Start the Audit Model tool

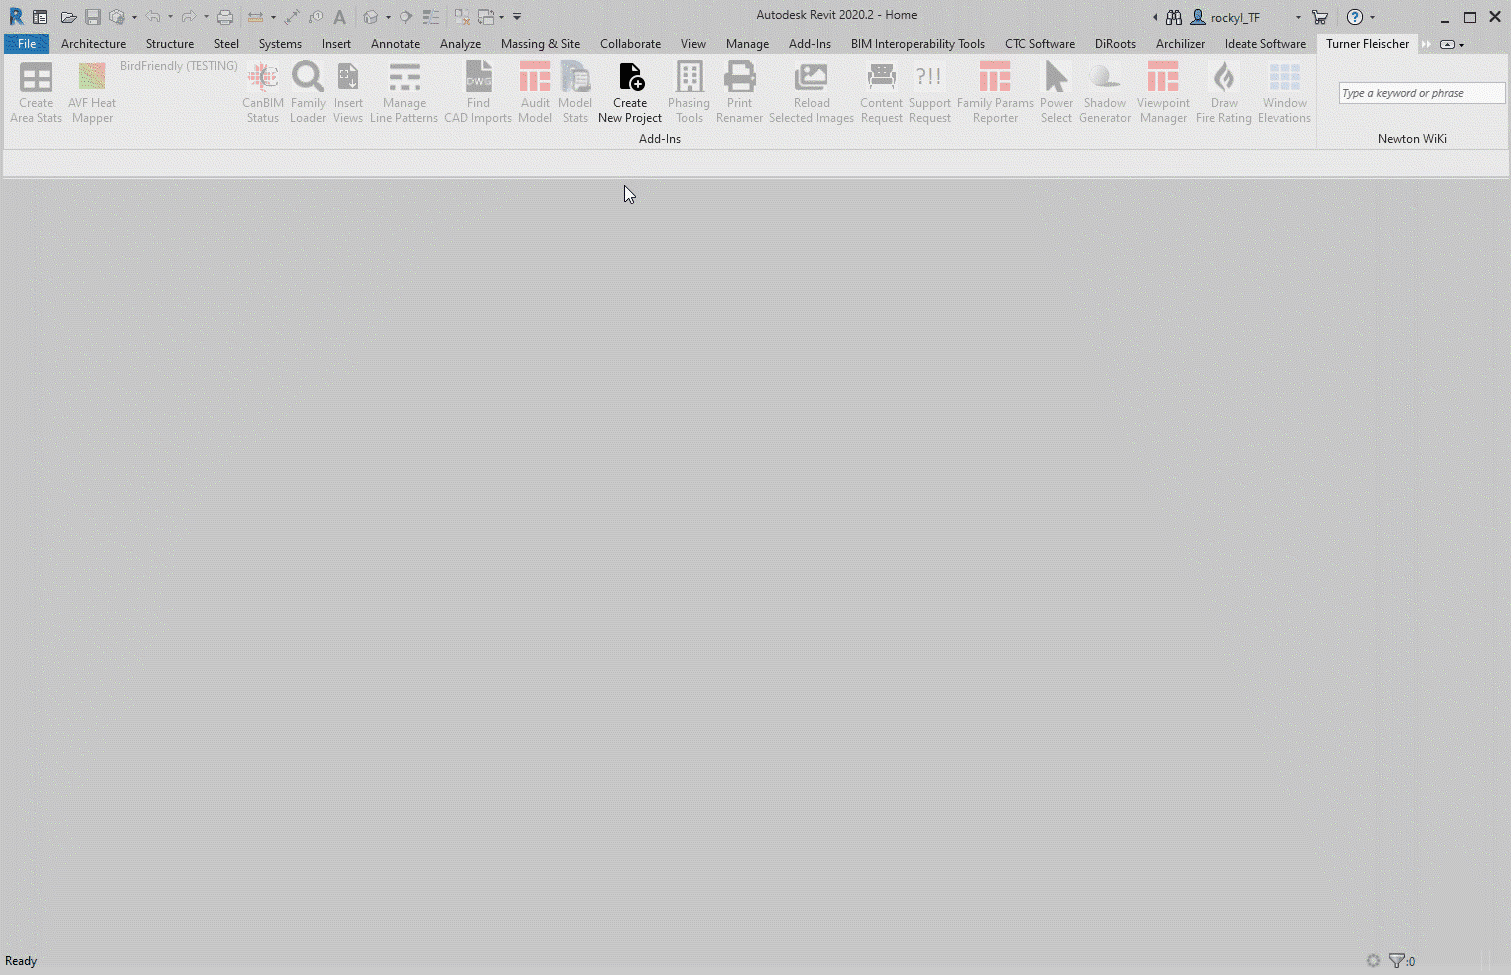535,93
